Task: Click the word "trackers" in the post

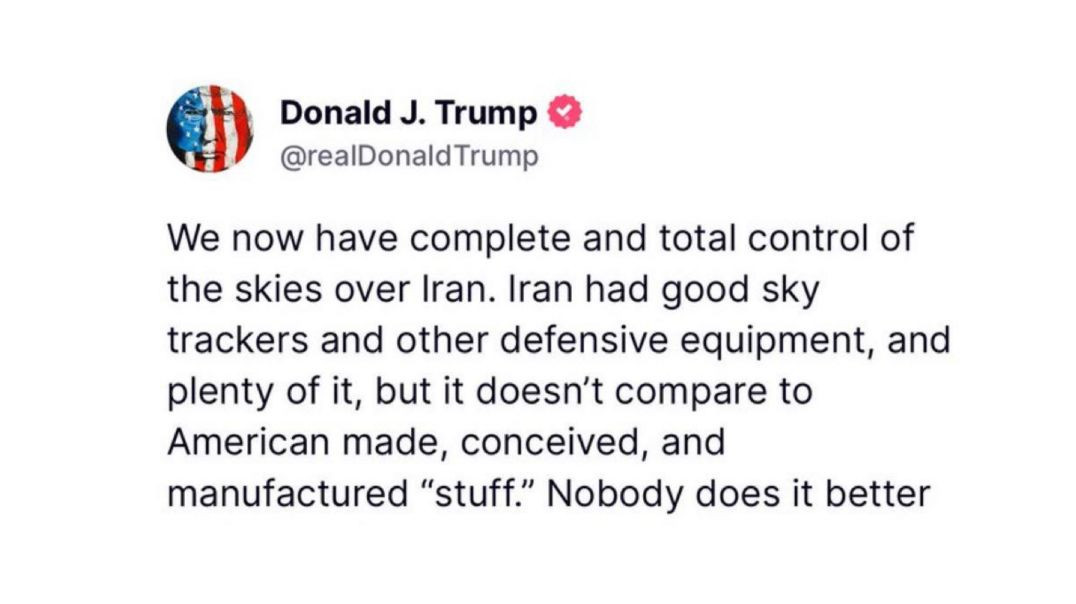Action: (237, 340)
